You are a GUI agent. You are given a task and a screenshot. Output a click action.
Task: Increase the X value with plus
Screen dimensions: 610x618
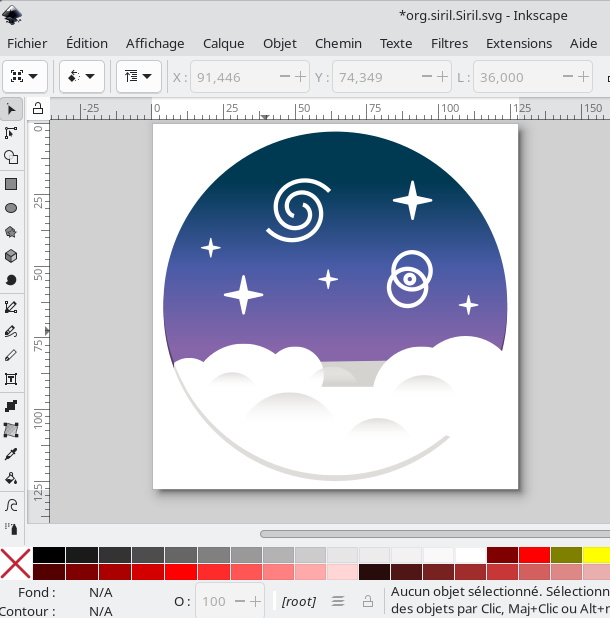click(x=301, y=76)
